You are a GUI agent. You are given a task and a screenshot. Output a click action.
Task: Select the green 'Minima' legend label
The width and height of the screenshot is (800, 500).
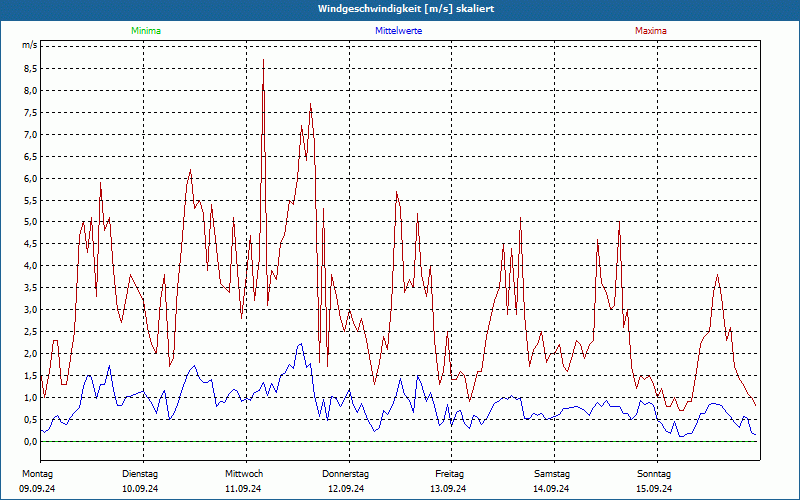click(x=146, y=31)
